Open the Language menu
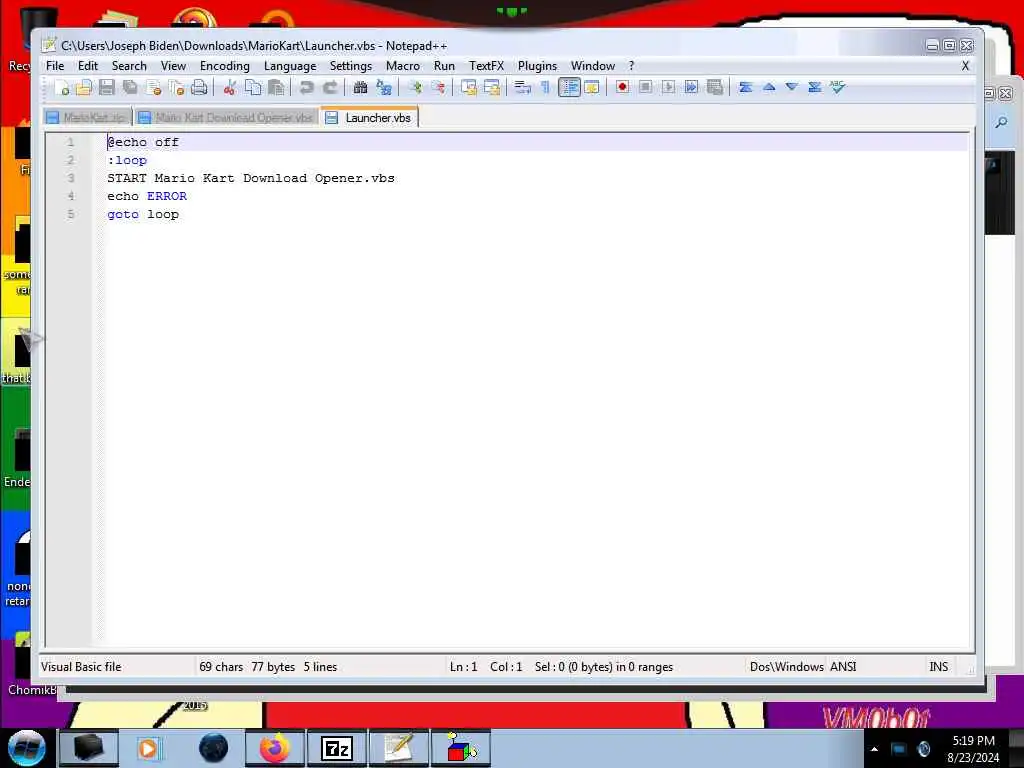 coord(290,66)
